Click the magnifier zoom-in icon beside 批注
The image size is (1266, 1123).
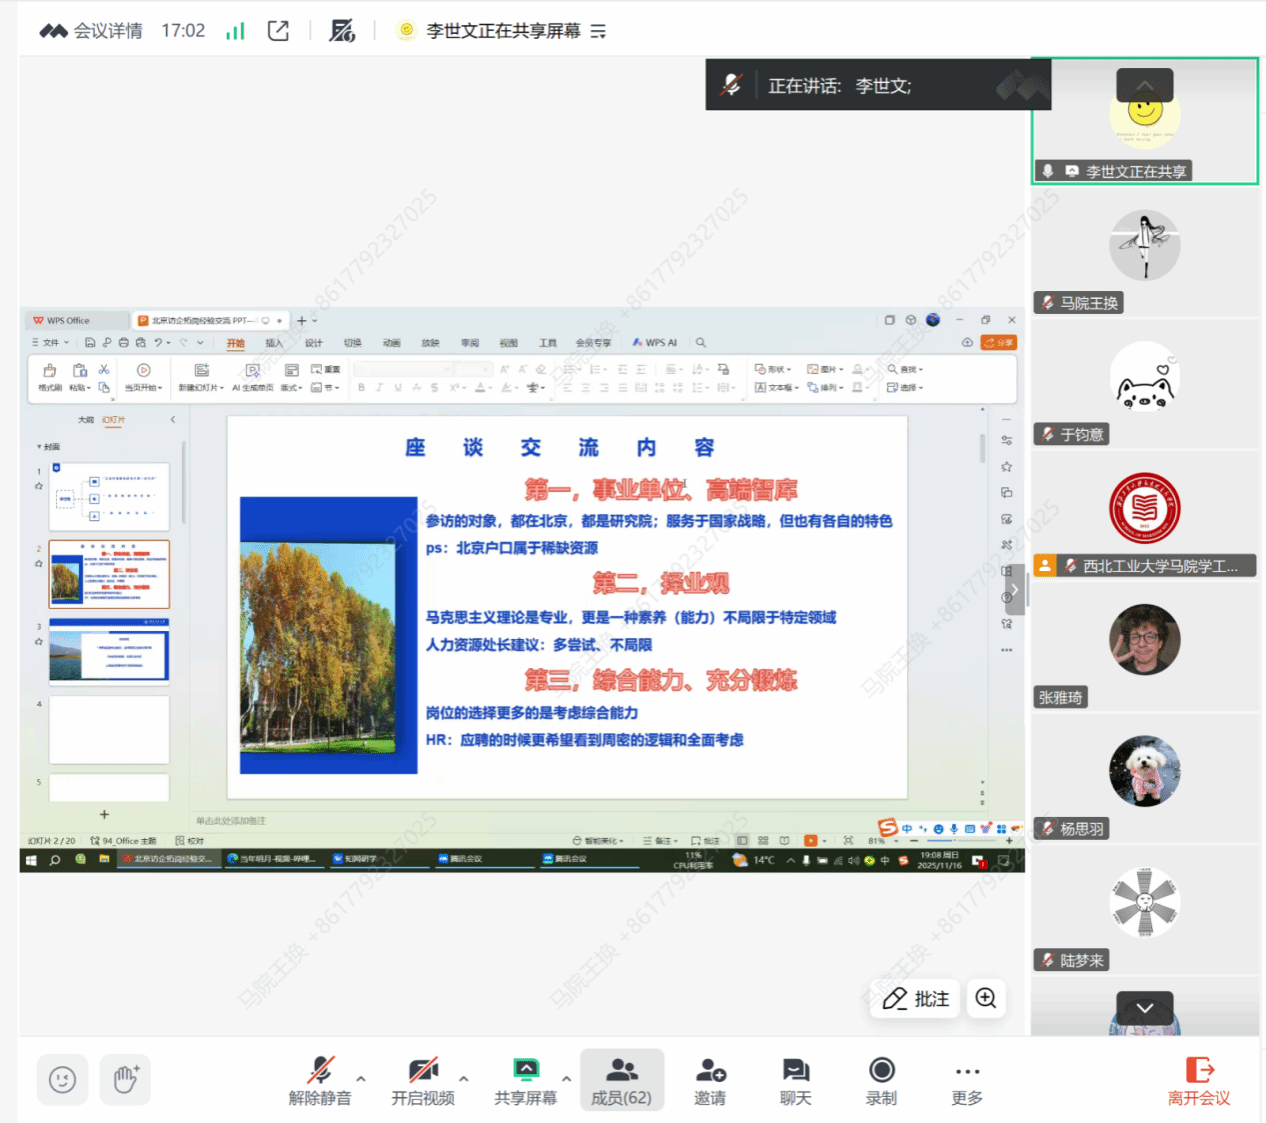pos(986,998)
